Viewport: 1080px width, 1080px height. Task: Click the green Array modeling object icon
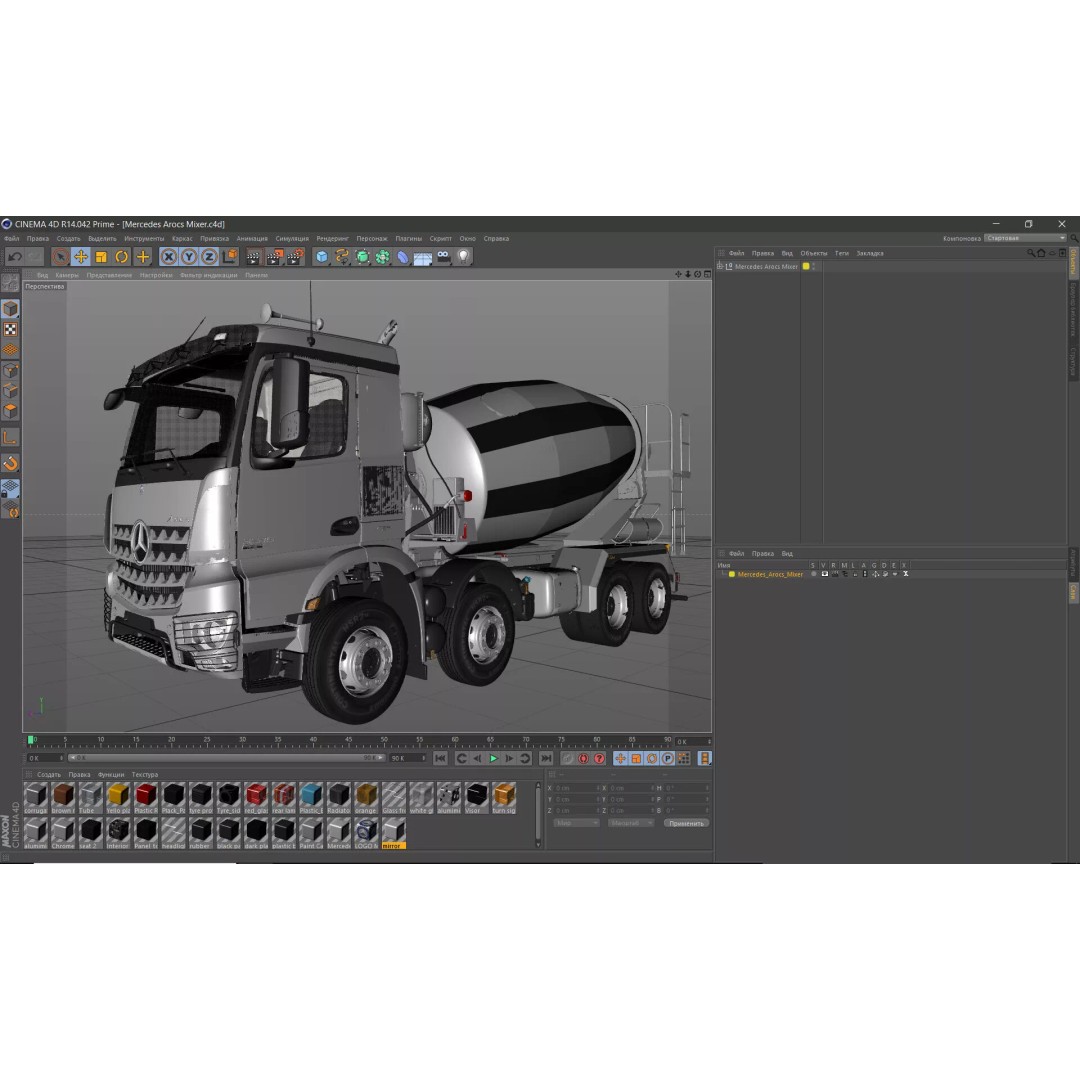pos(382,257)
